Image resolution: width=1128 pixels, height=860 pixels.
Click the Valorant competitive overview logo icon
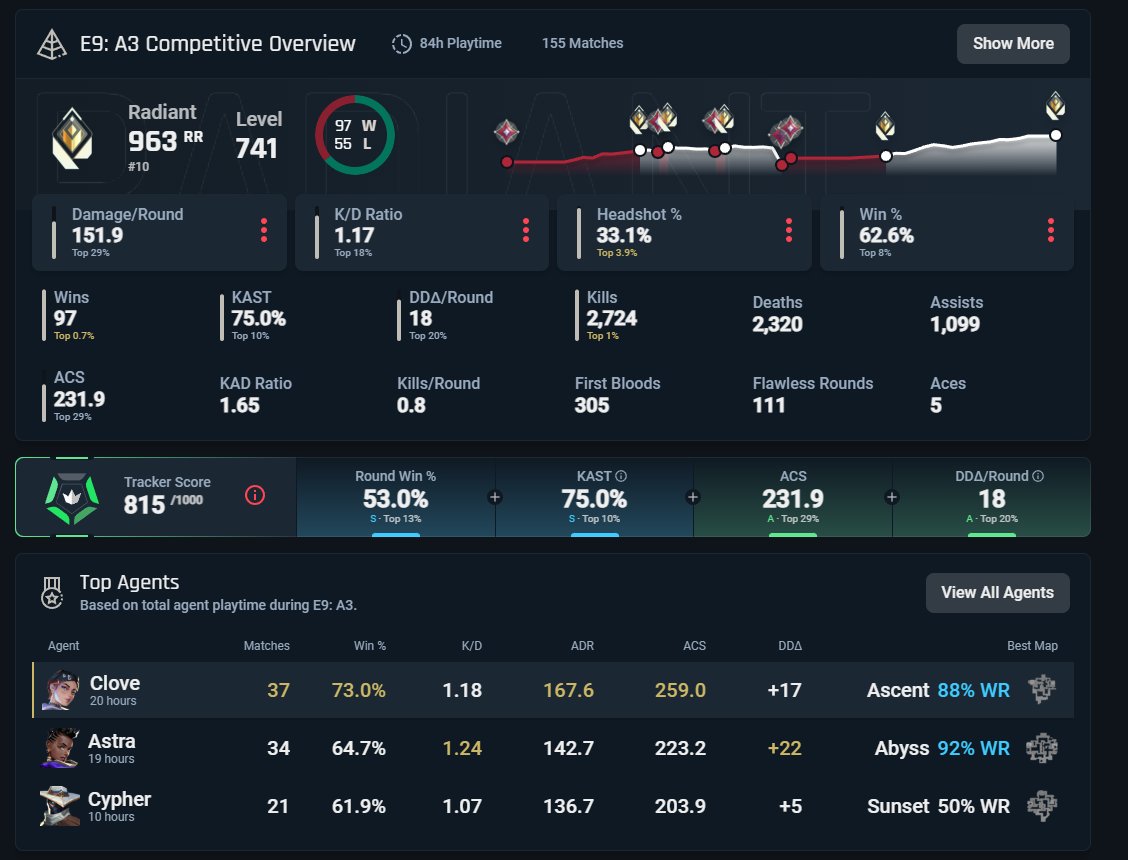click(x=52, y=44)
